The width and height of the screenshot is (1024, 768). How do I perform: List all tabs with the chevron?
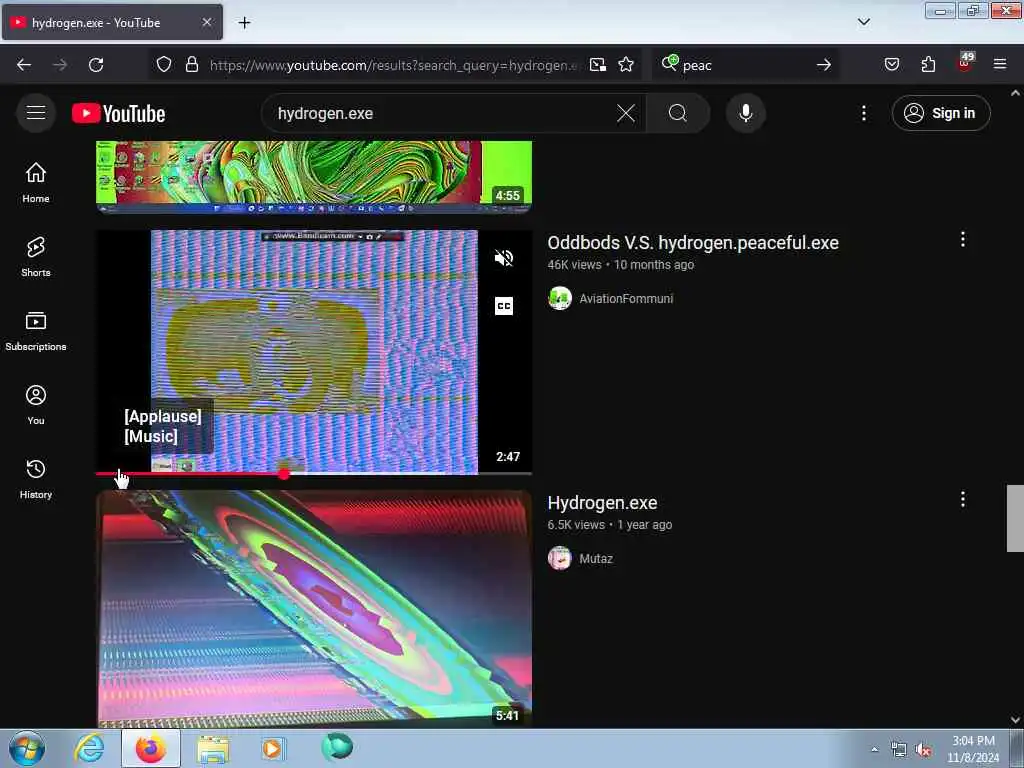(x=863, y=22)
